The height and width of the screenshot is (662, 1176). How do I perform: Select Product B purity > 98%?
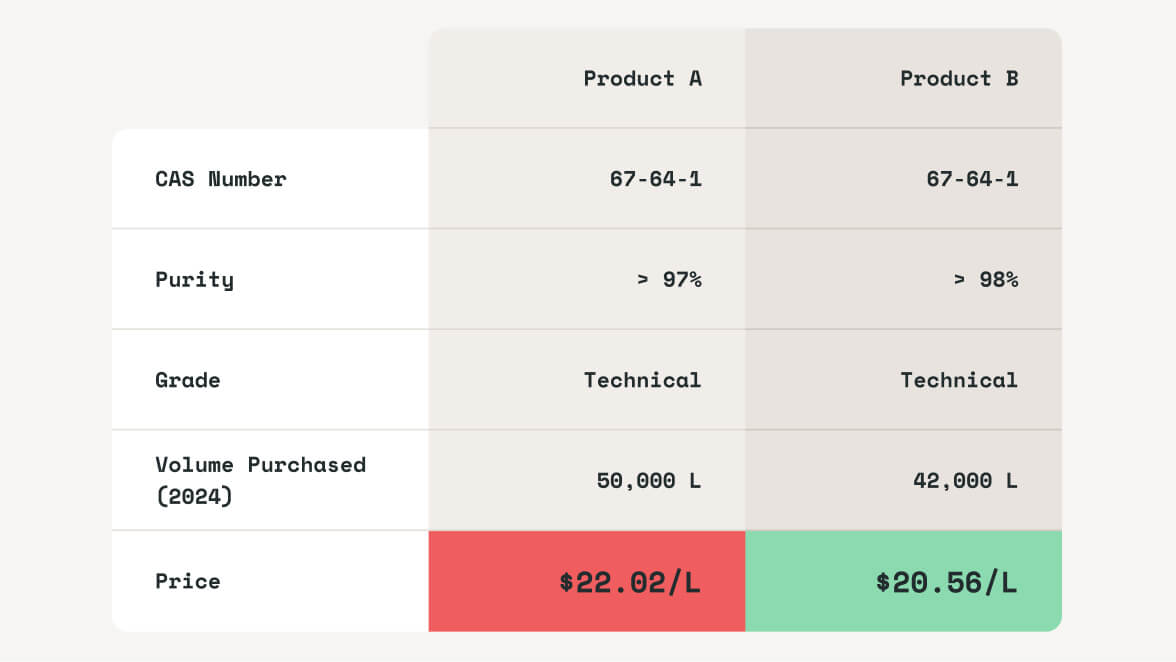(985, 279)
